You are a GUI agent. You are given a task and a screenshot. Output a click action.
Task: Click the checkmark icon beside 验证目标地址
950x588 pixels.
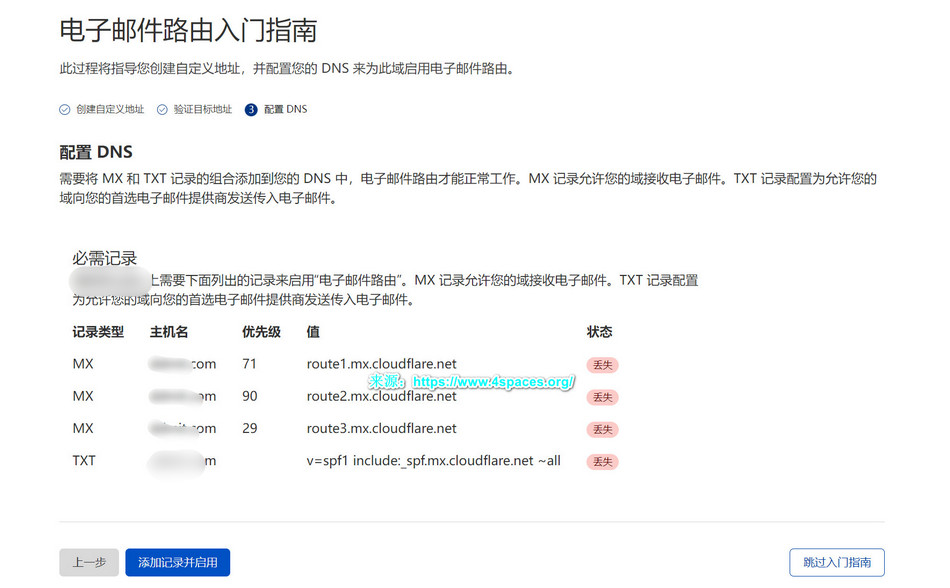tap(162, 109)
